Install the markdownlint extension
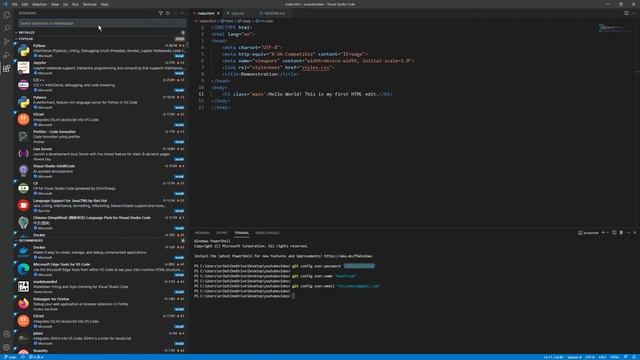This screenshot has height=360, width=640. click(179, 292)
